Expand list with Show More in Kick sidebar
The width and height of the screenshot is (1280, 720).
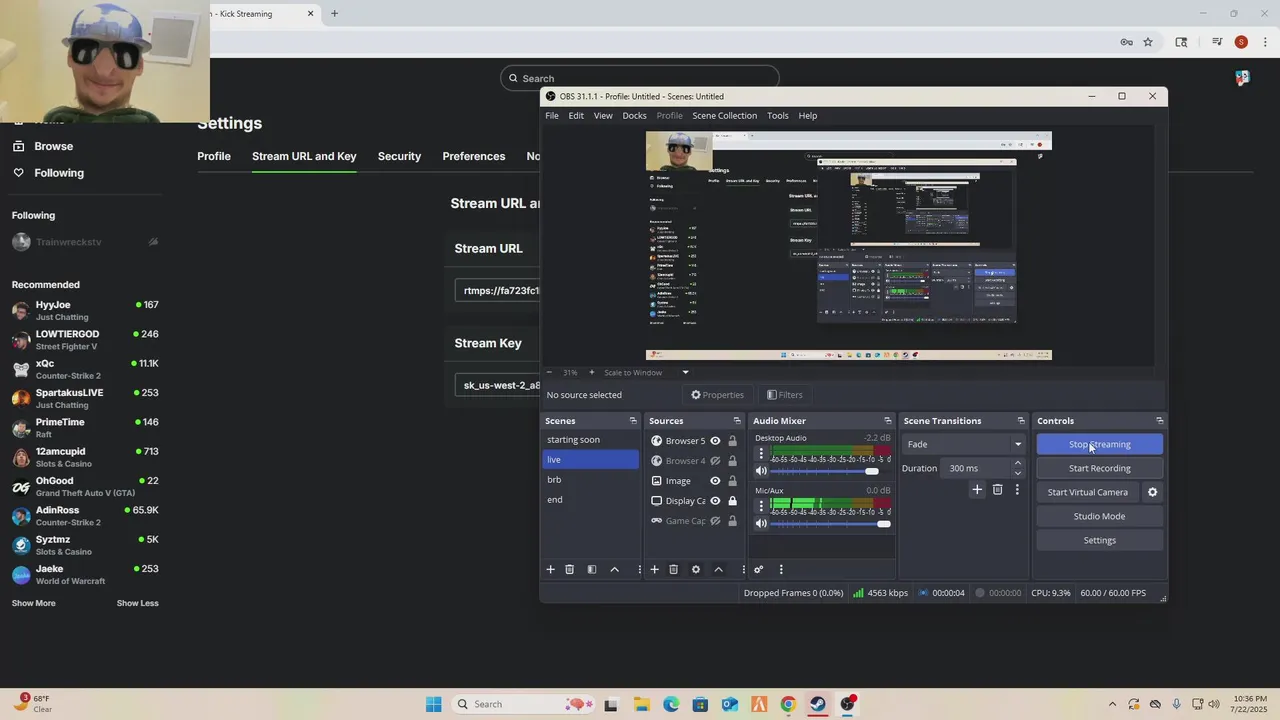click(34, 603)
